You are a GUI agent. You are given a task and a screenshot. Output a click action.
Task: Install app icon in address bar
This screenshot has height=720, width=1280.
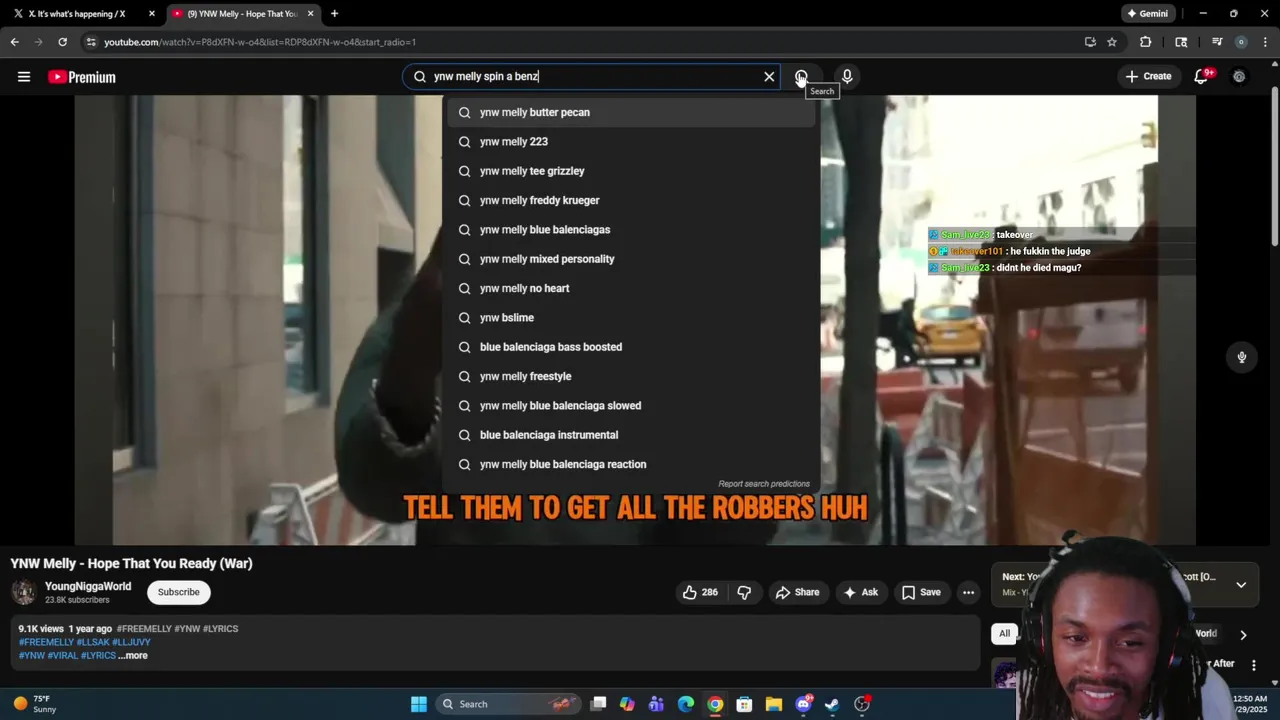pos(1090,42)
